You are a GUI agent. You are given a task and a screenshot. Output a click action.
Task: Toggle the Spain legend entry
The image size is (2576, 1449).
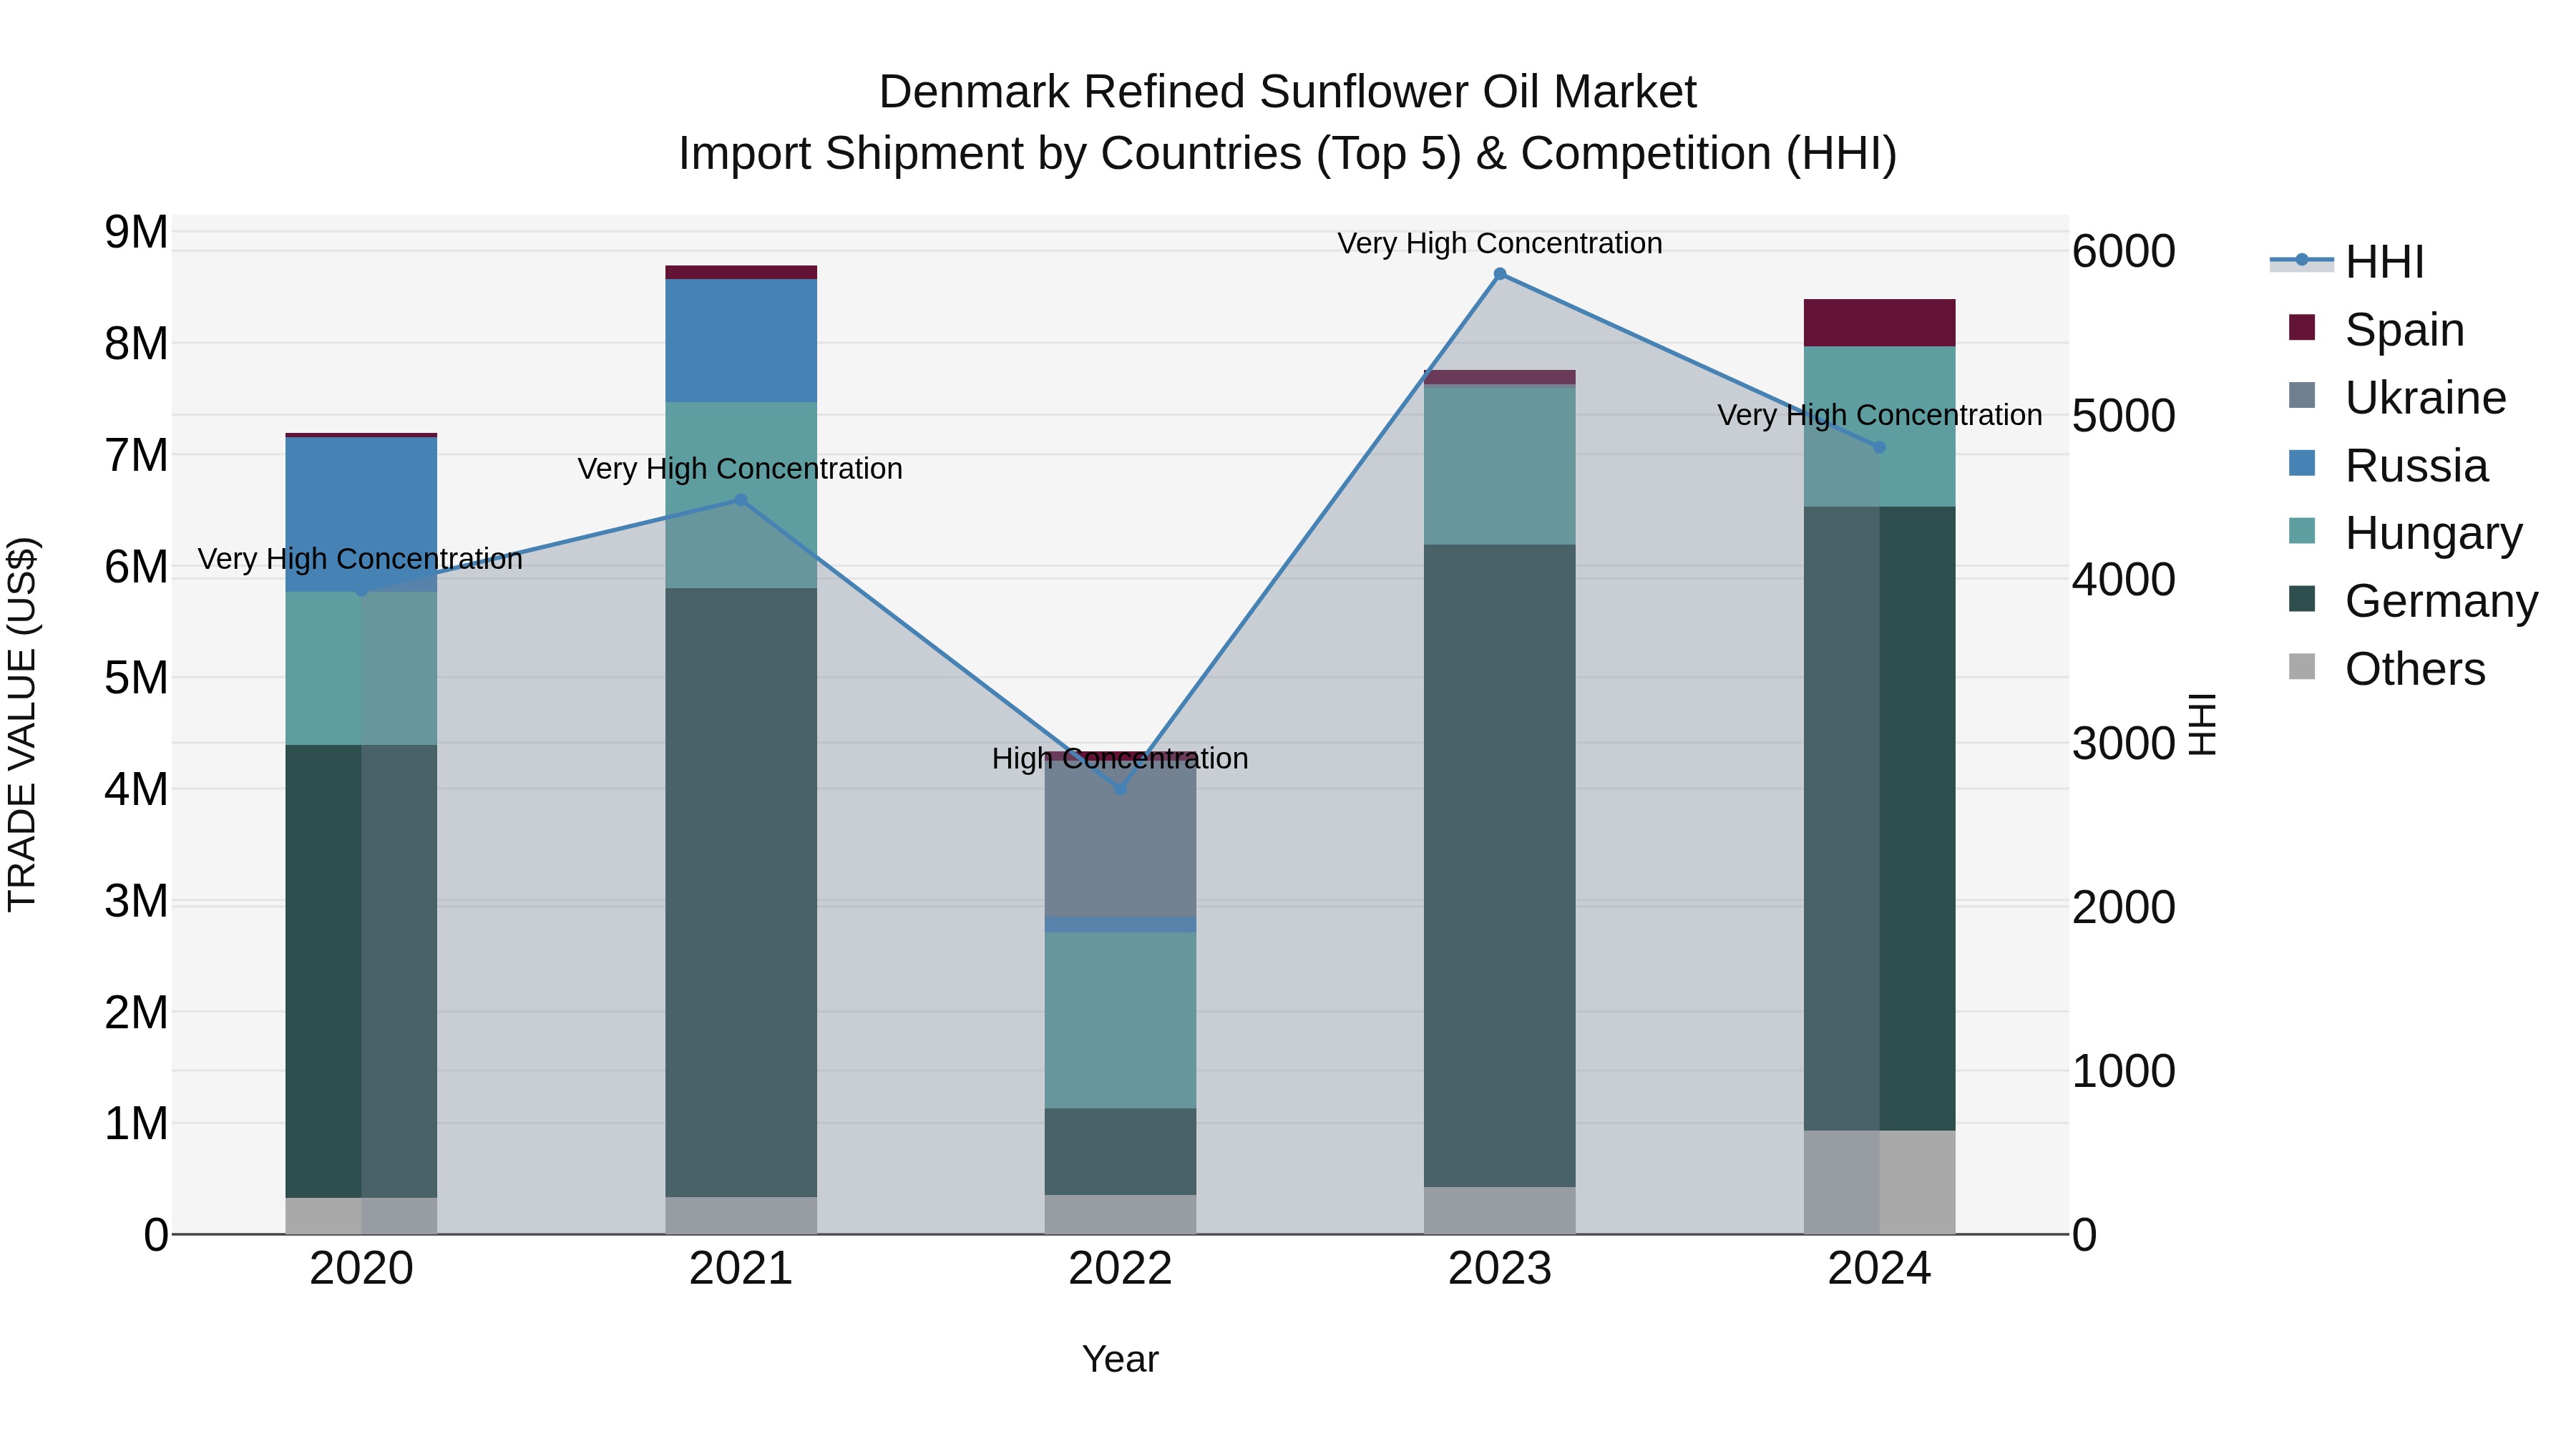tap(2376, 329)
